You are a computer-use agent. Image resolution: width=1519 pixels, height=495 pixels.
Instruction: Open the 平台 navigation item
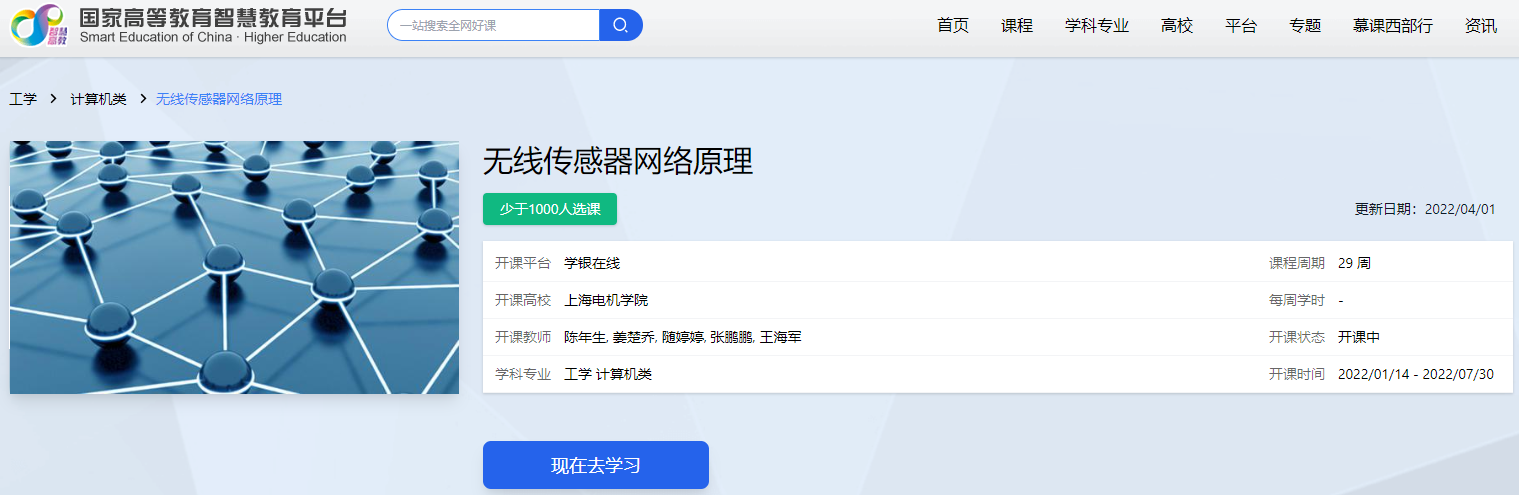pos(1240,26)
